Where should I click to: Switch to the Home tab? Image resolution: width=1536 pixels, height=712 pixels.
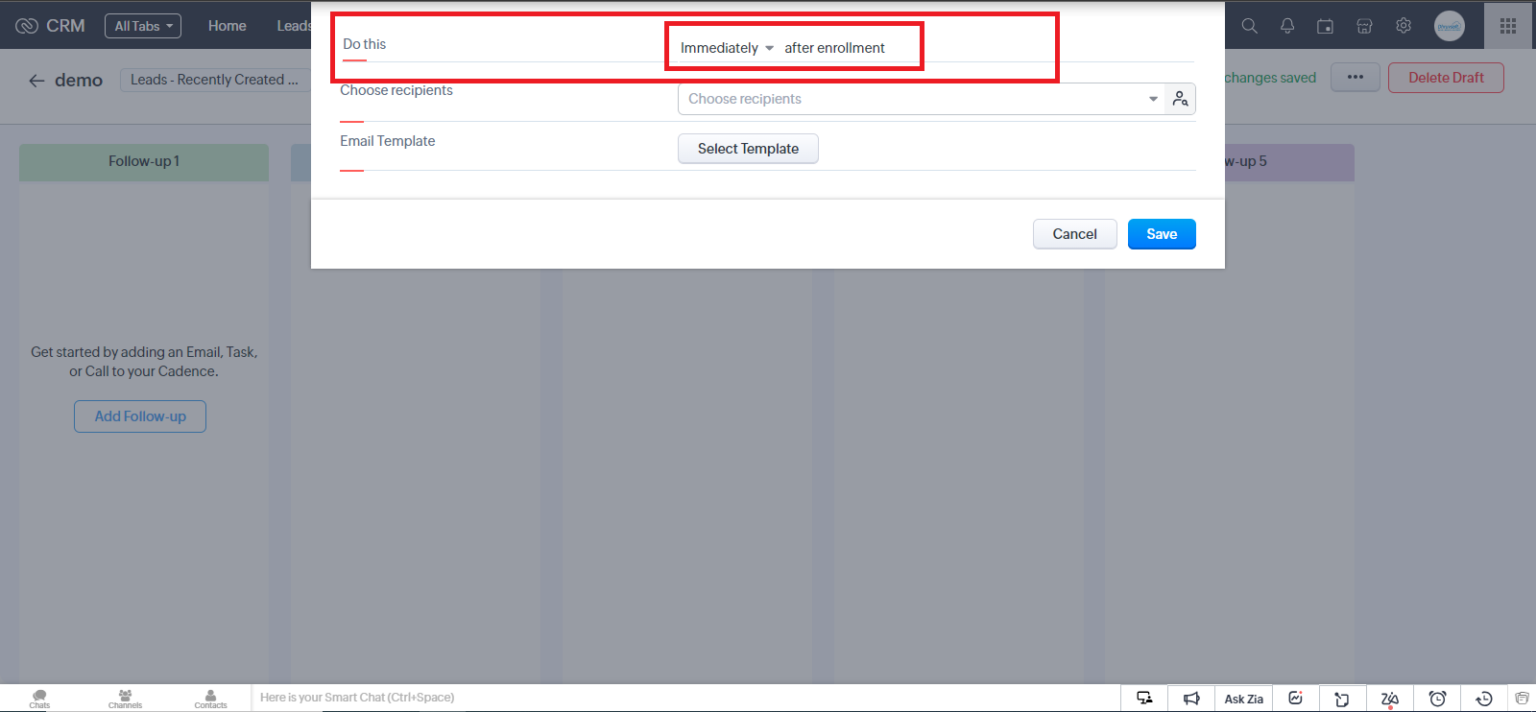pos(227,25)
